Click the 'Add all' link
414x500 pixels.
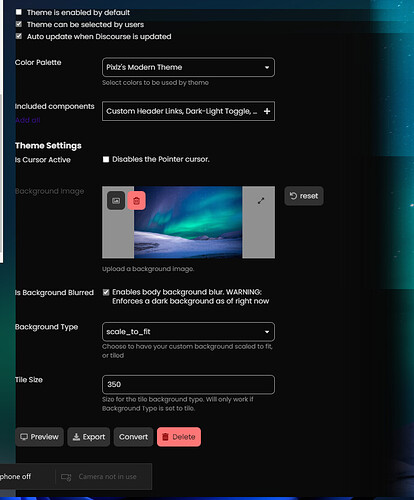point(28,120)
